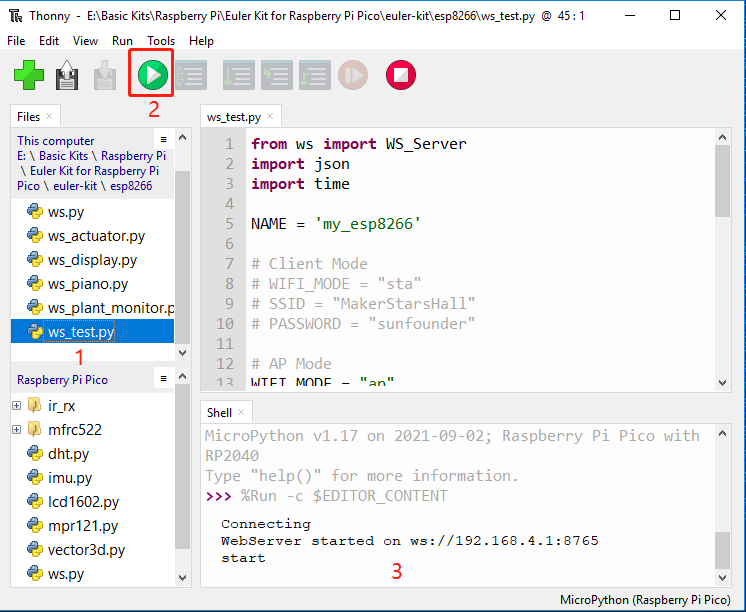
Task: Click the green New file plus icon
Action: point(29,75)
